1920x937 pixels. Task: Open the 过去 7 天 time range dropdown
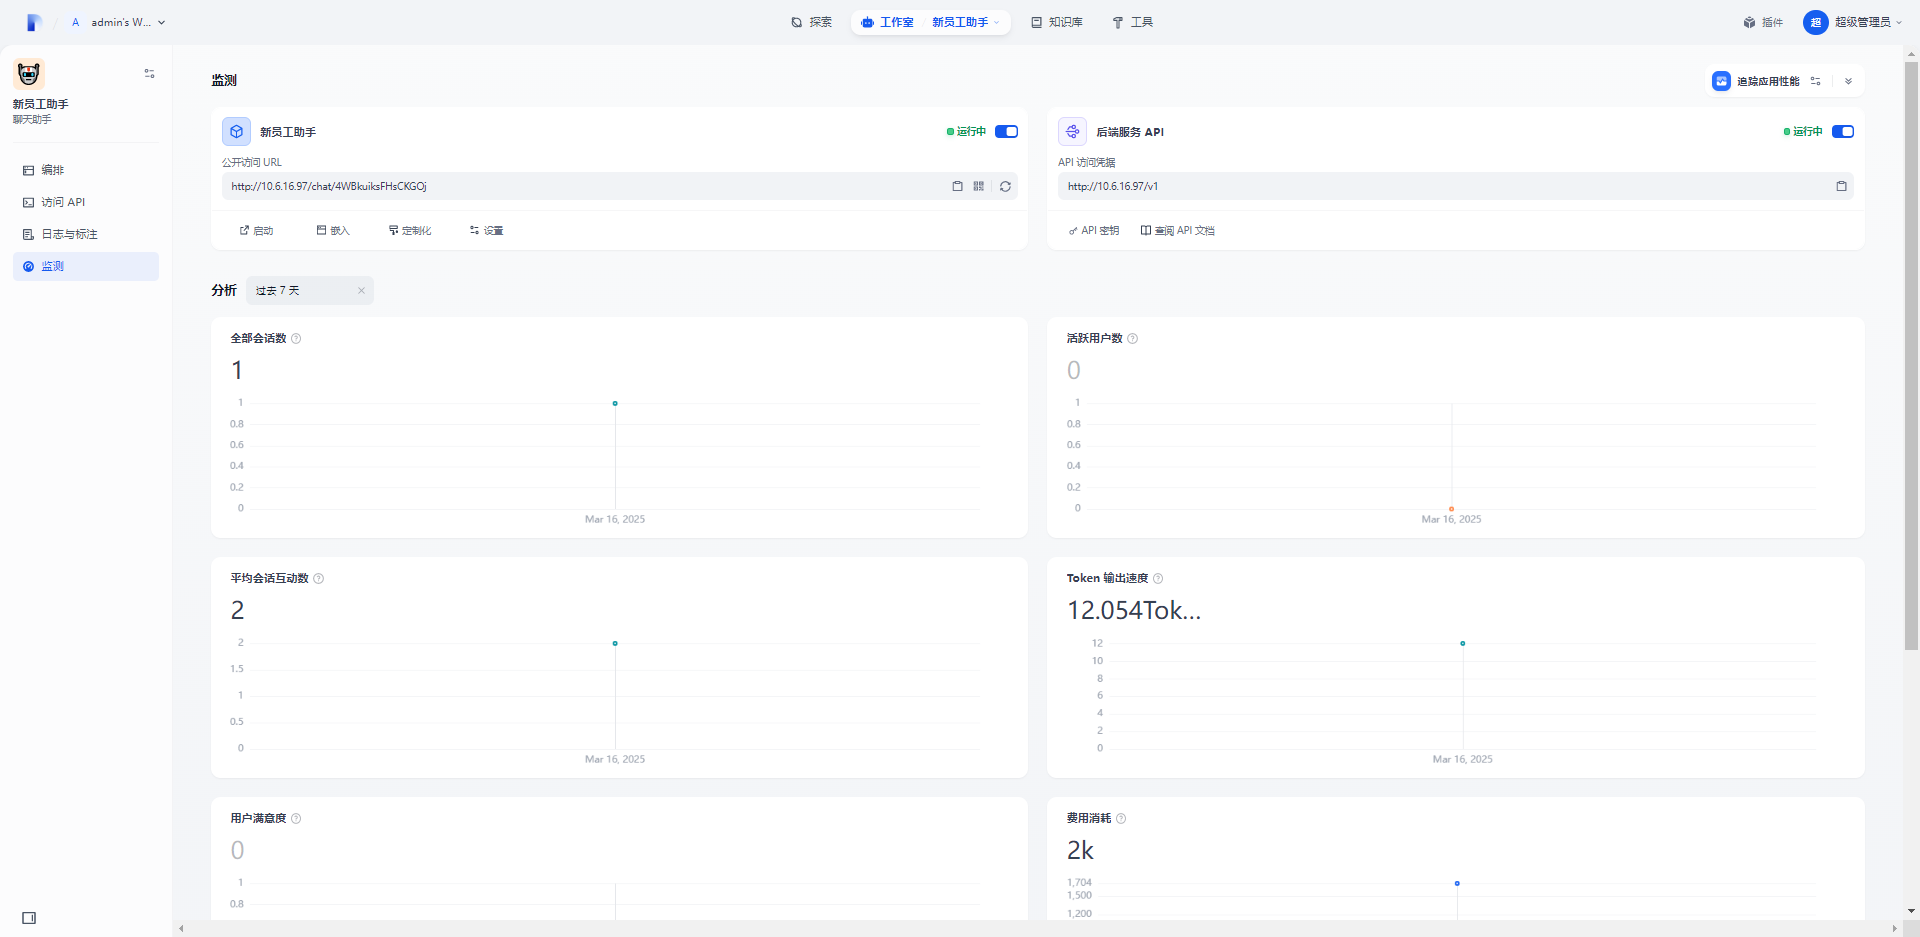[310, 290]
